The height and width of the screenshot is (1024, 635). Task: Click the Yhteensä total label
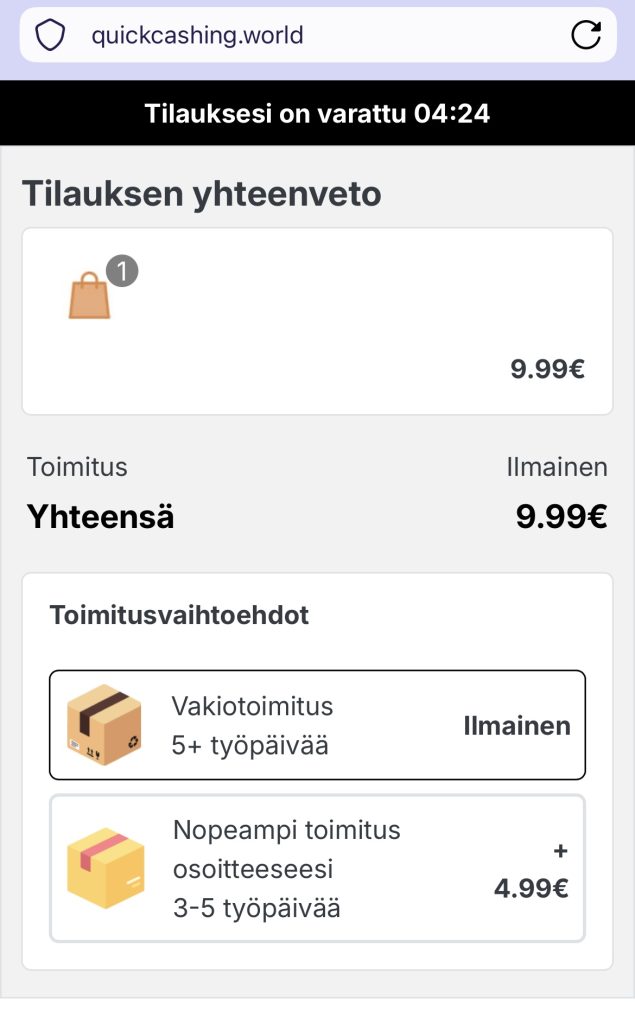100,517
